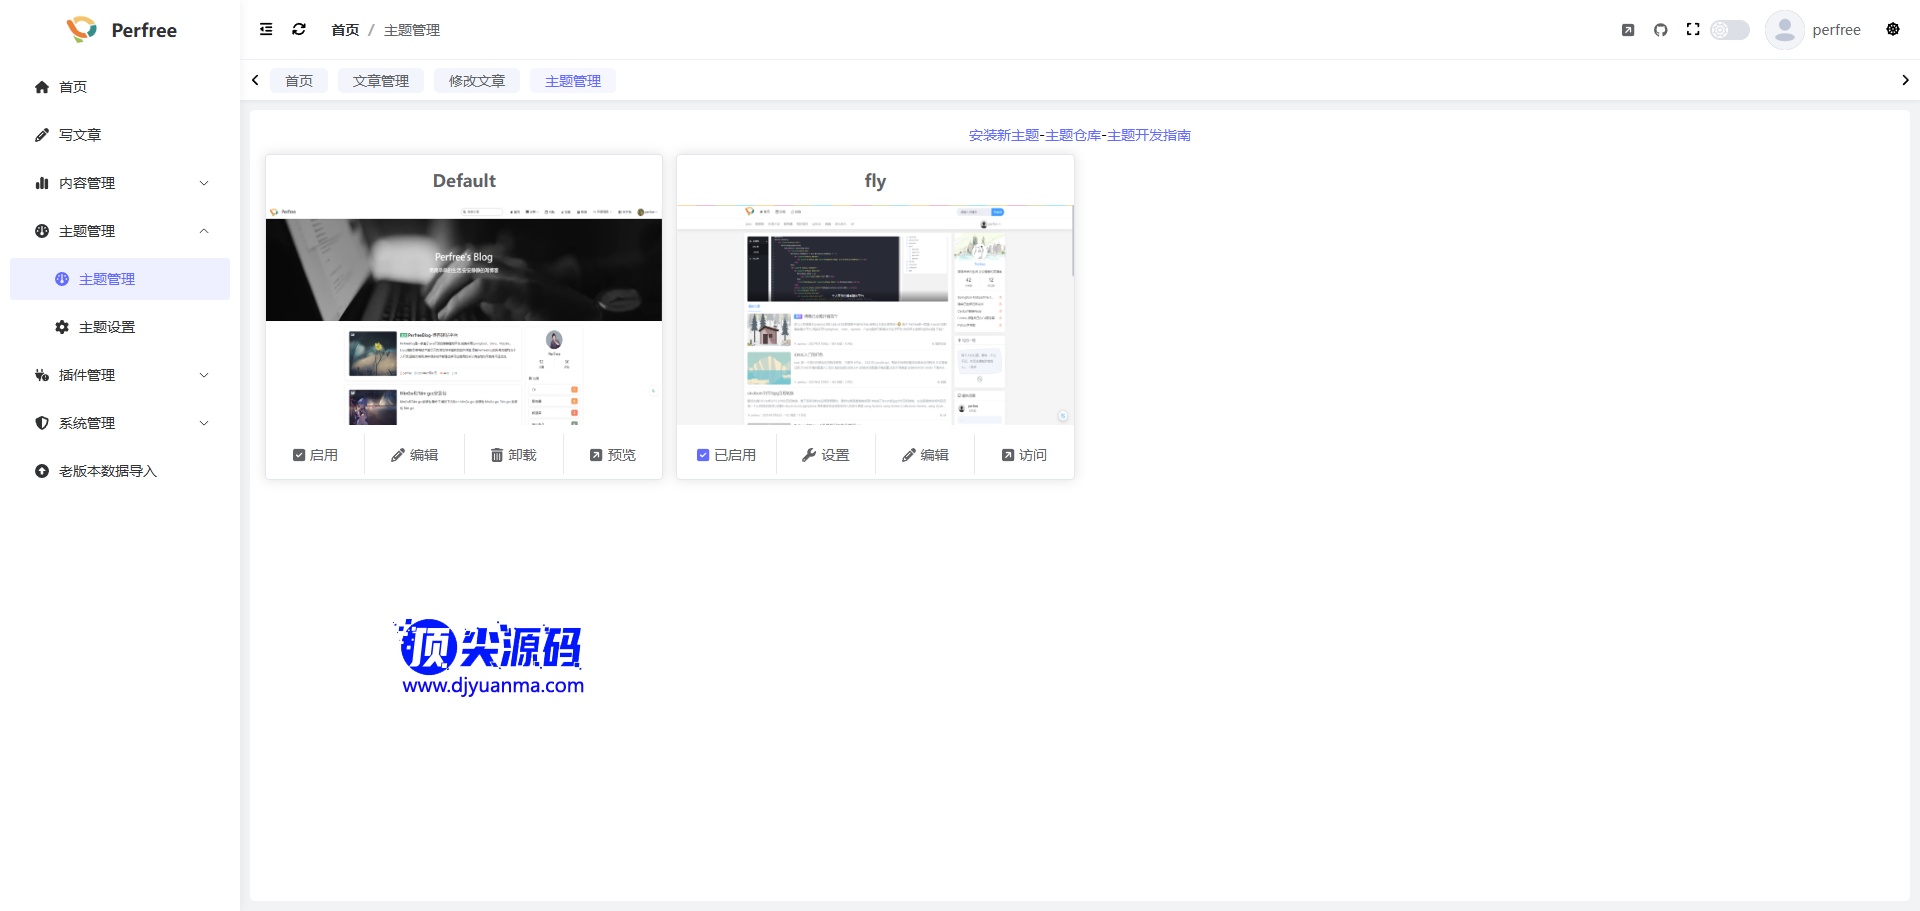Expand the 系统管理 sidebar menu
Screen dimensions: 1920x911
[120, 423]
